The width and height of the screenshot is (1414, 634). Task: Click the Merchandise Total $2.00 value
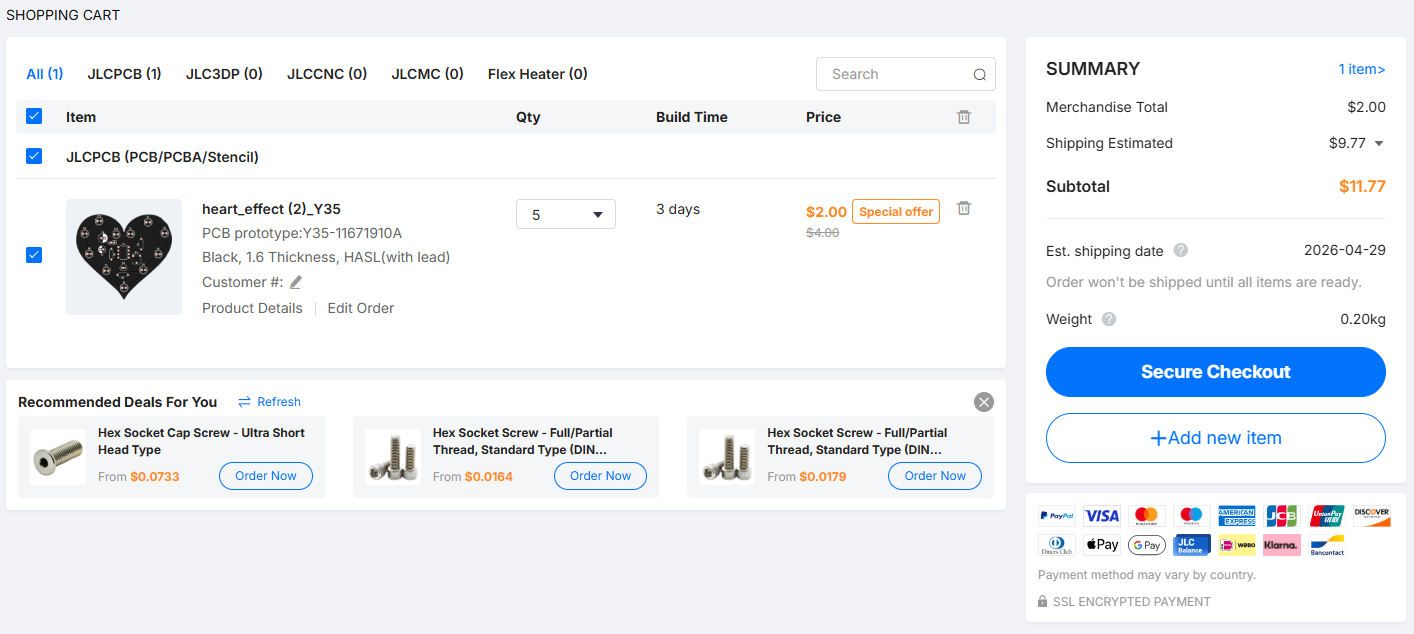(x=1366, y=107)
